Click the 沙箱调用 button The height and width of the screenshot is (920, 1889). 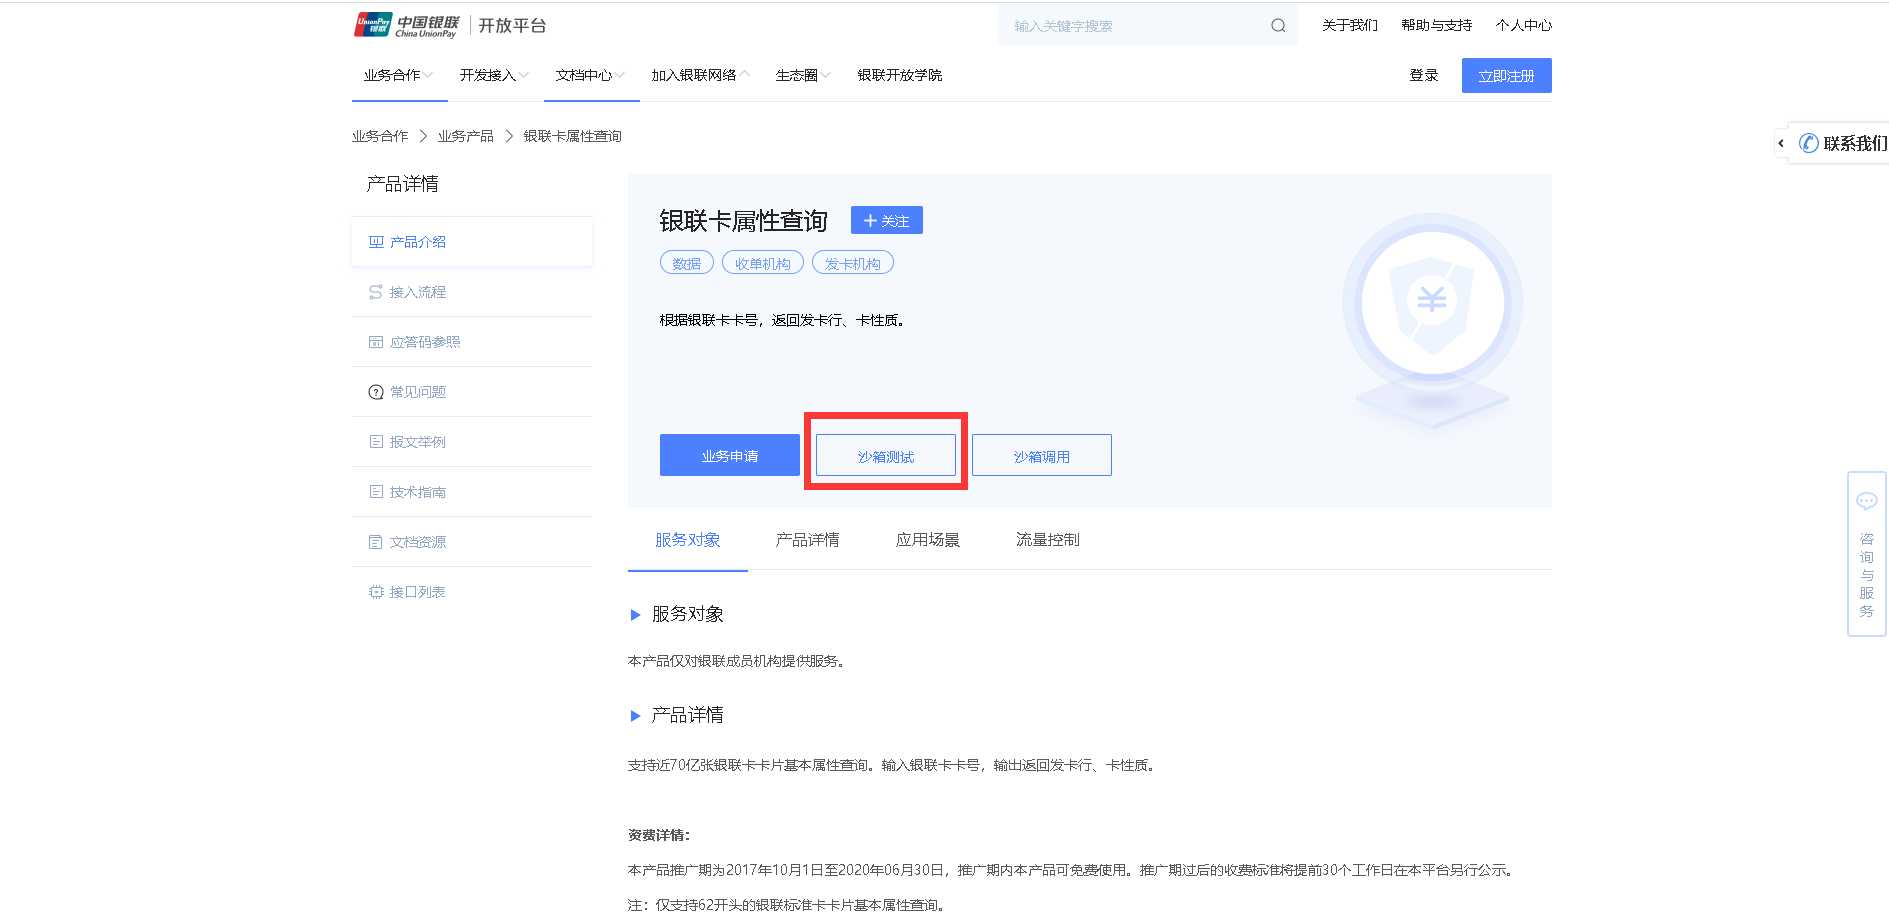[1042, 455]
